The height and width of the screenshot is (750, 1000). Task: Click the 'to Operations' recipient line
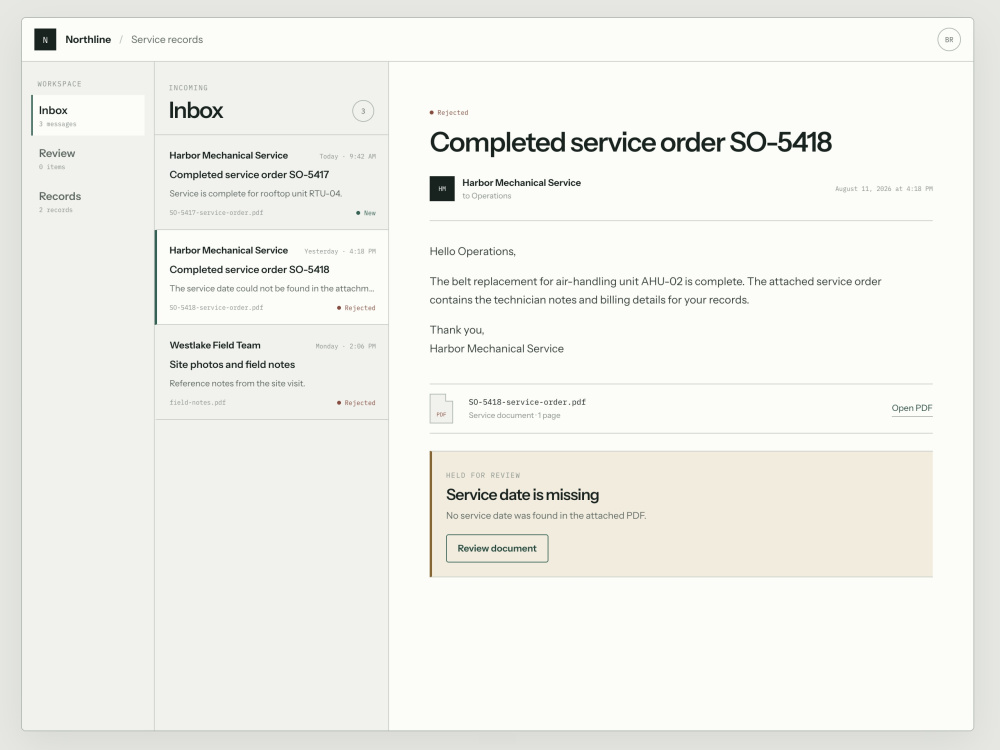487,196
